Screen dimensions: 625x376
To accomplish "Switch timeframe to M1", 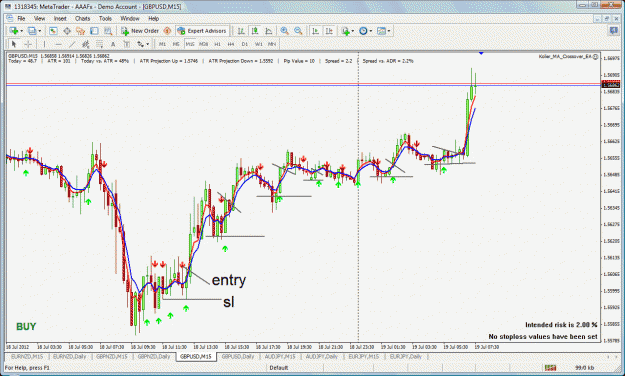I will pos(162,44).
